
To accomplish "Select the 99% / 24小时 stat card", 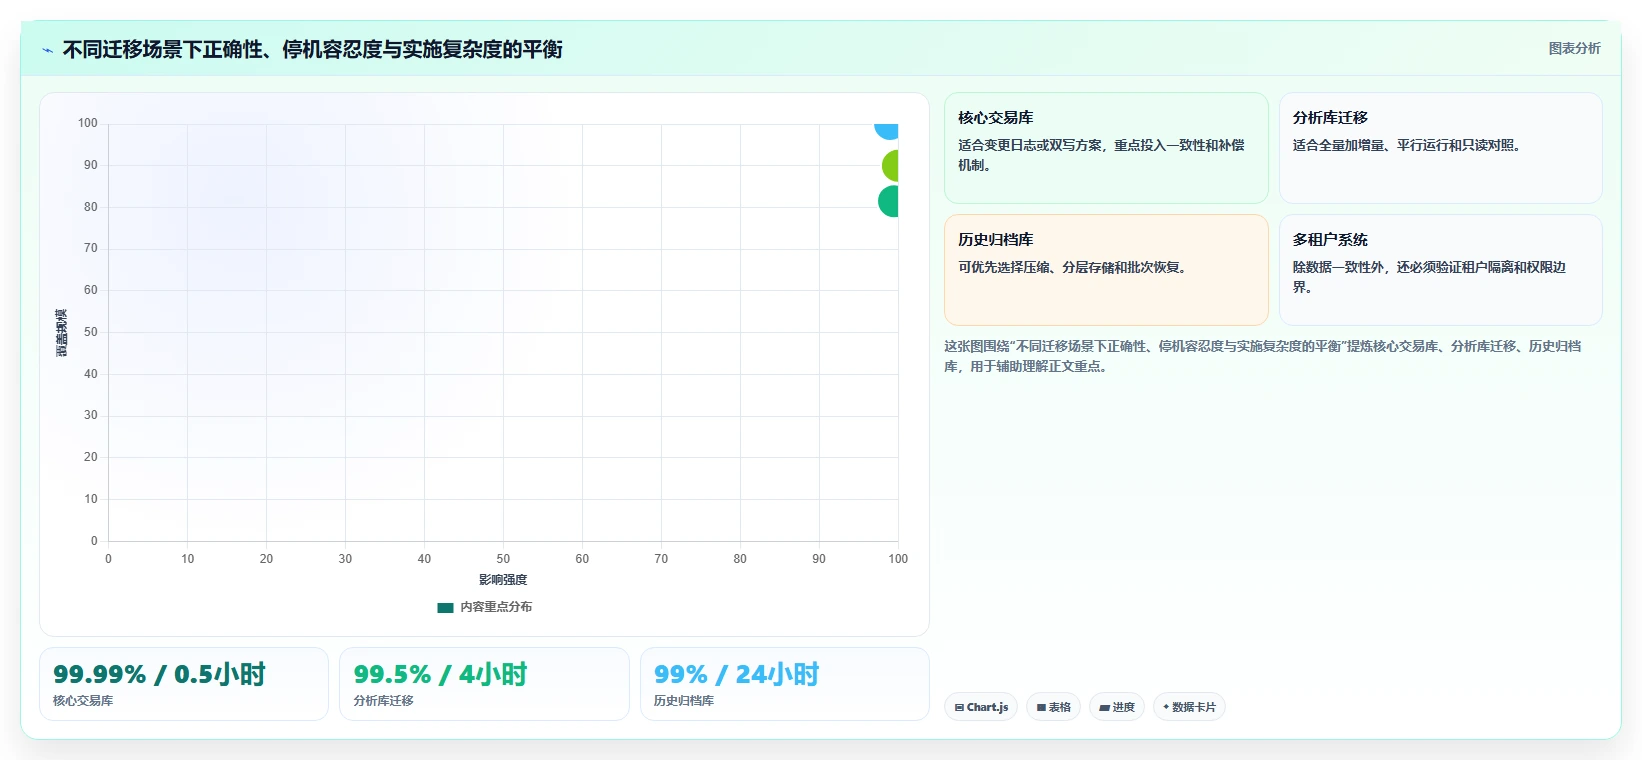I will tap(785, 684).
